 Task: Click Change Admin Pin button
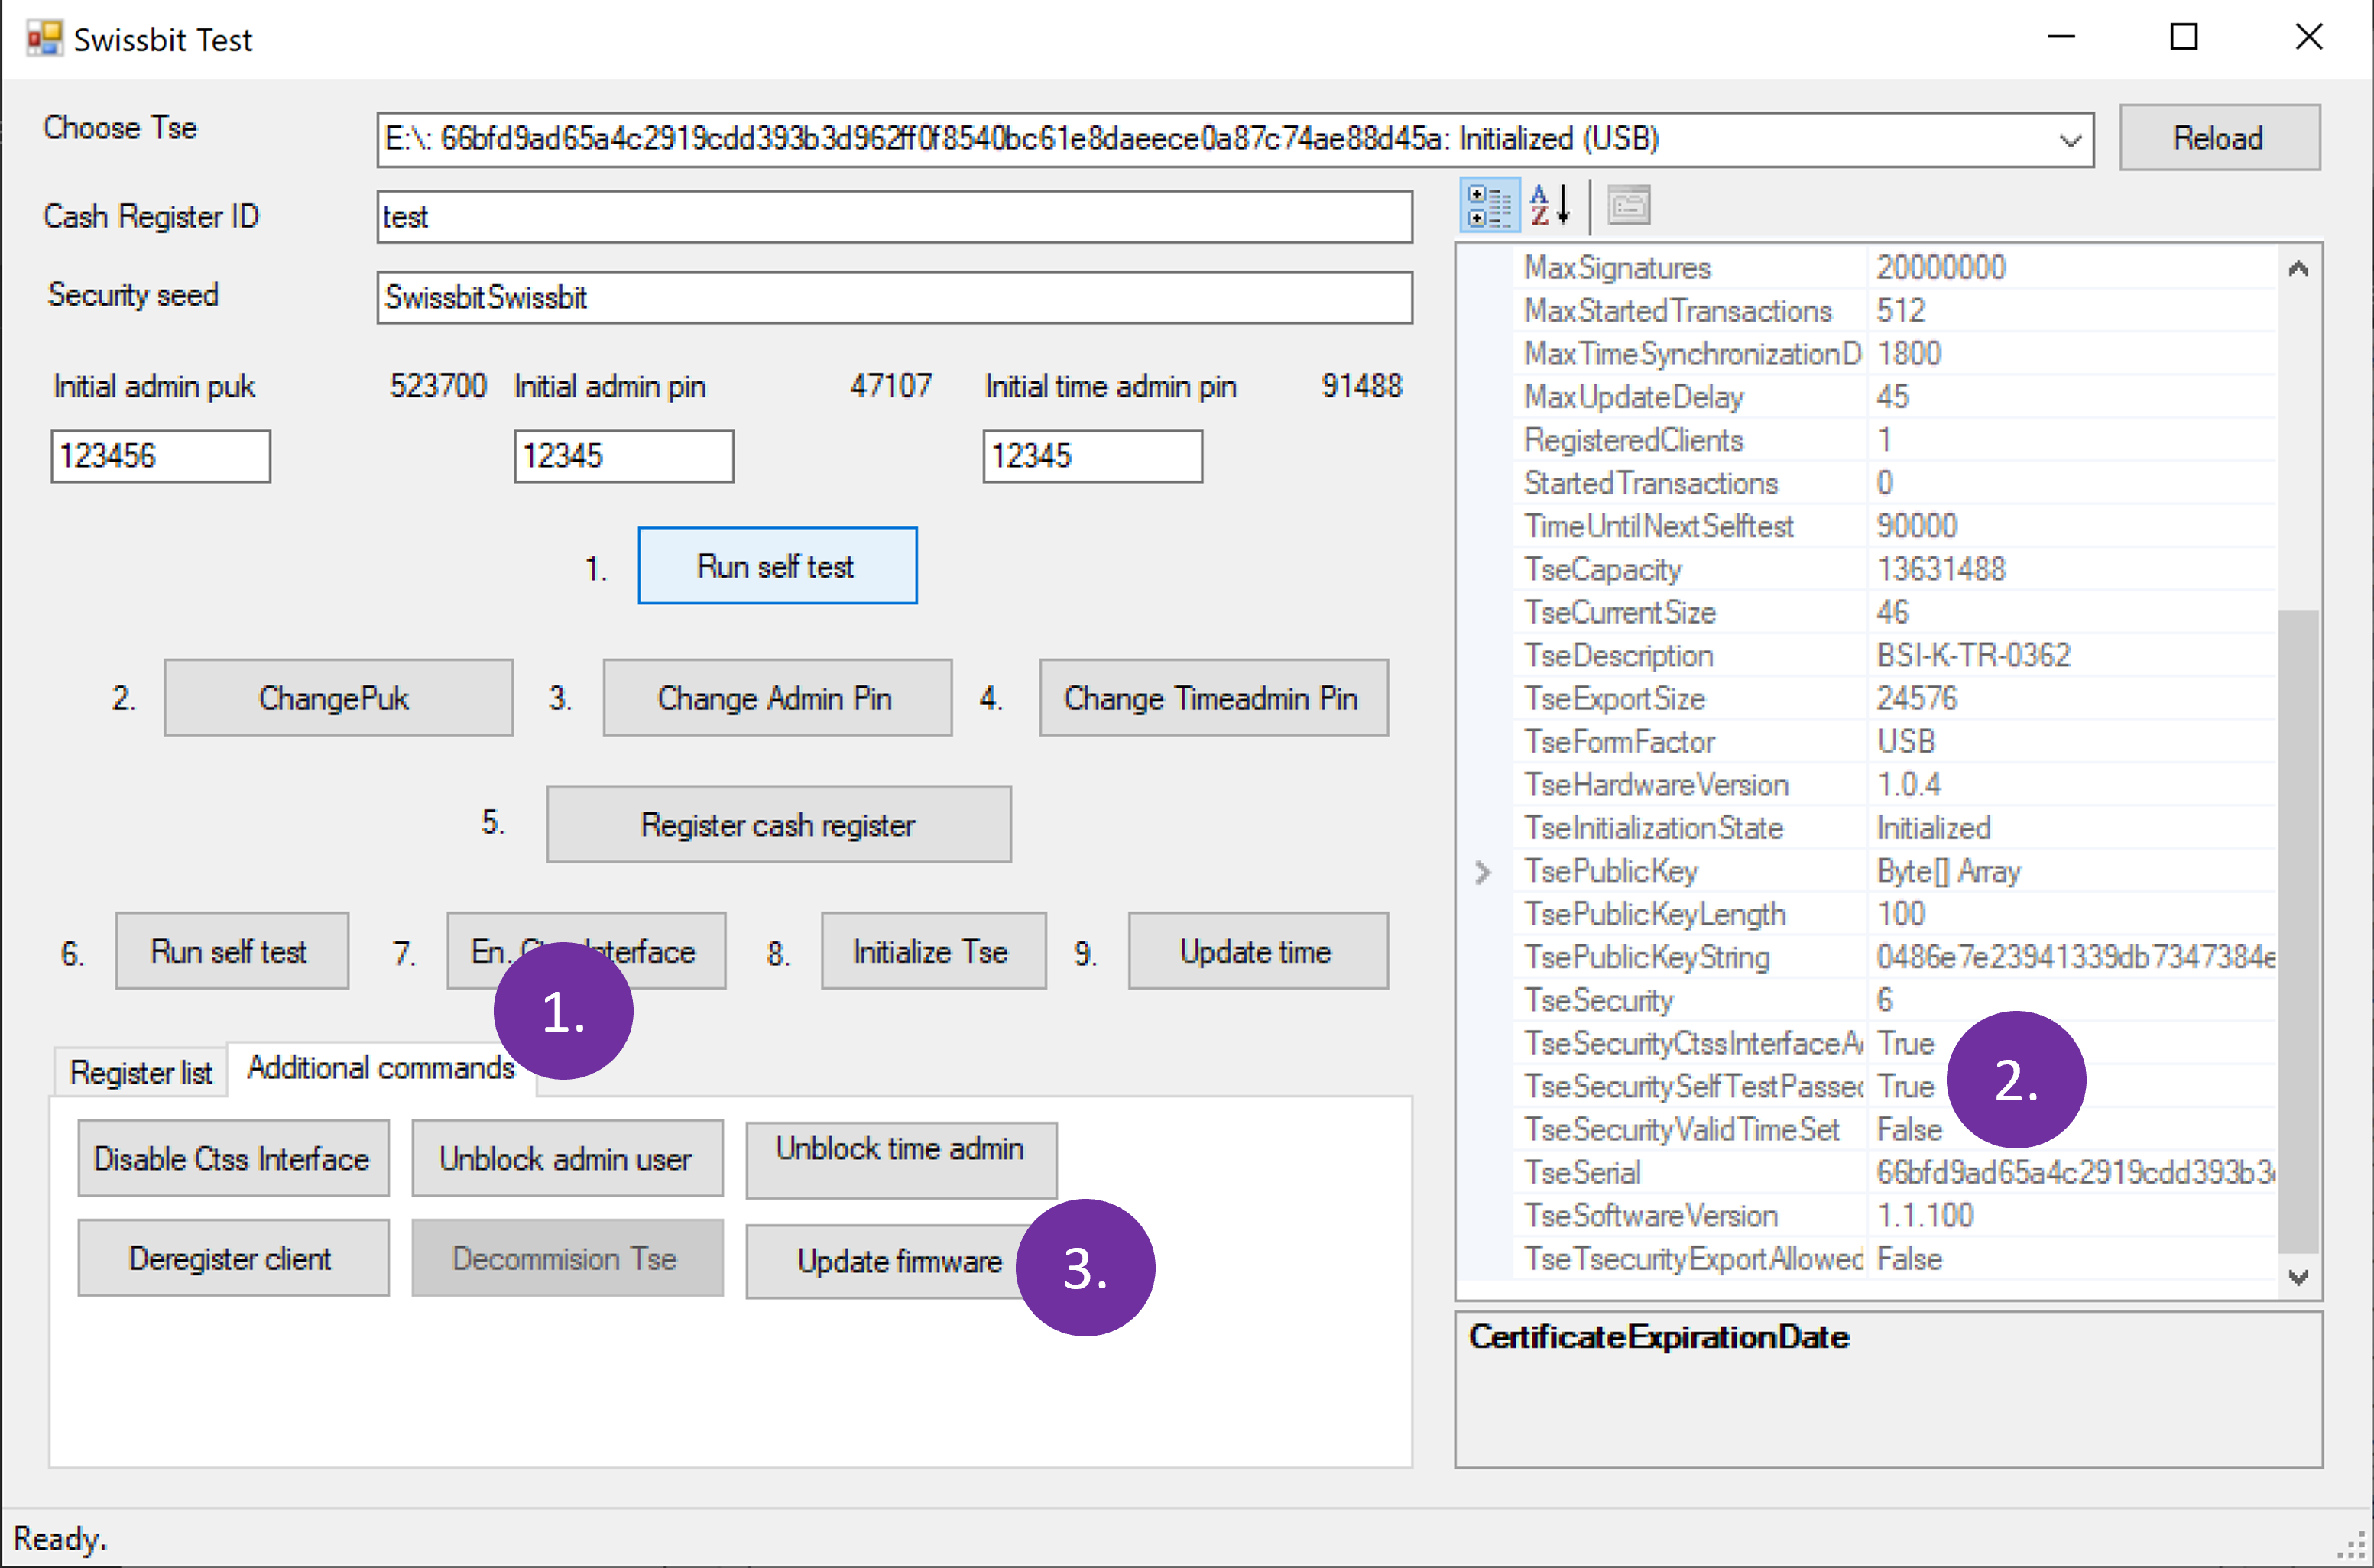coord(777,698)
